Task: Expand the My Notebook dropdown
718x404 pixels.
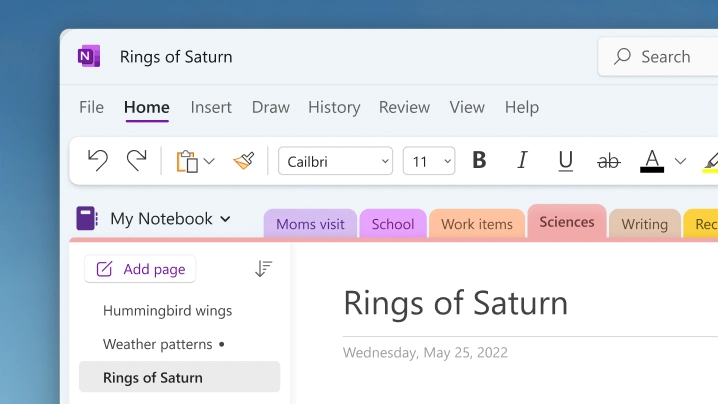Action: pos(225,218)
